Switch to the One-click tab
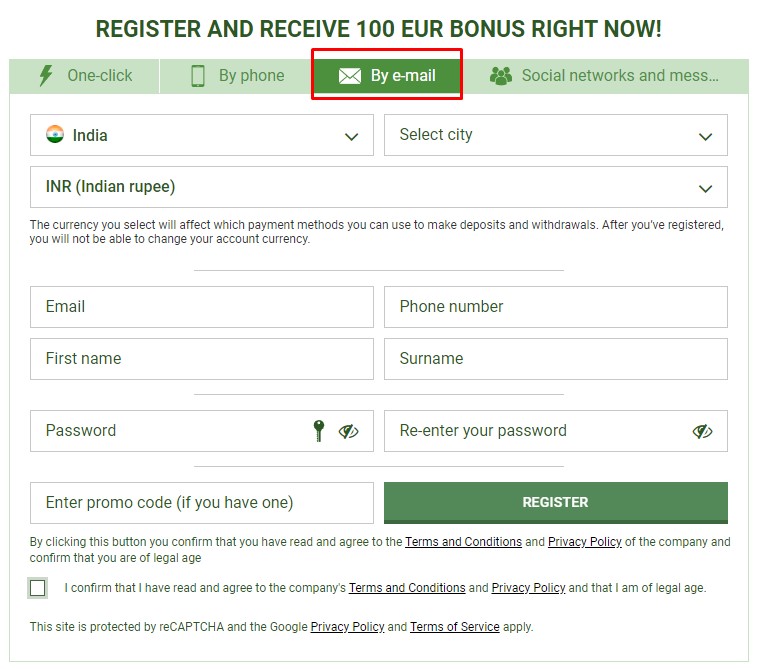Screen dimensions: 760x669 [x=84, y=76]
